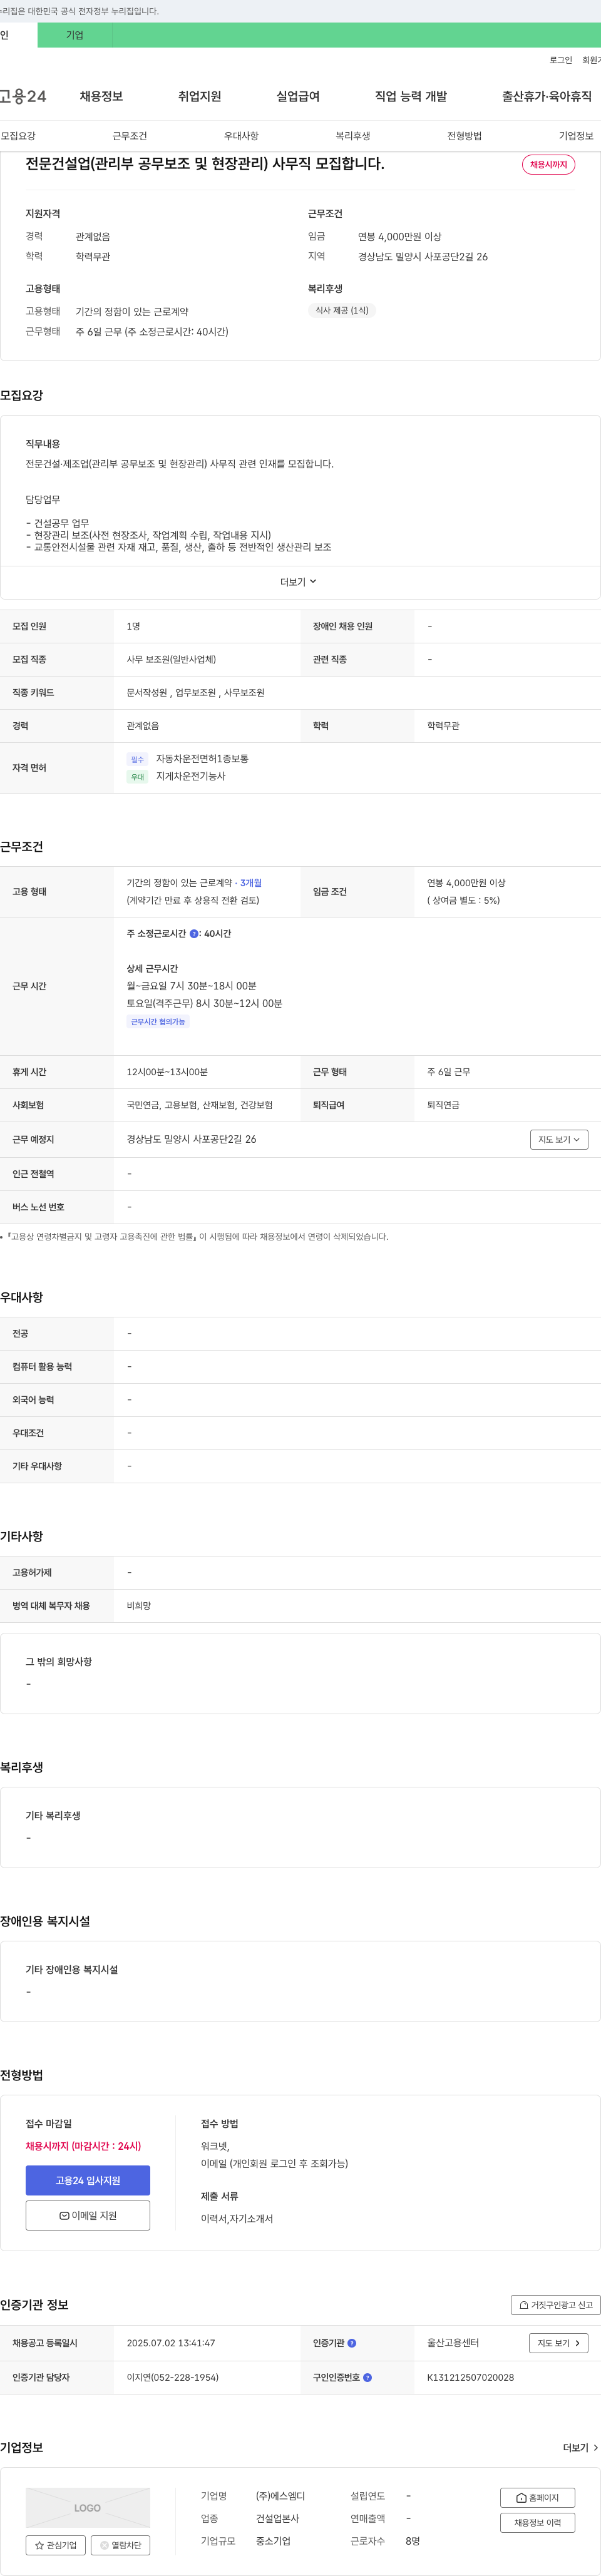
Task: Open 지도 보기 dropdown for 근무 예정지
Action: pos(559,1139)
